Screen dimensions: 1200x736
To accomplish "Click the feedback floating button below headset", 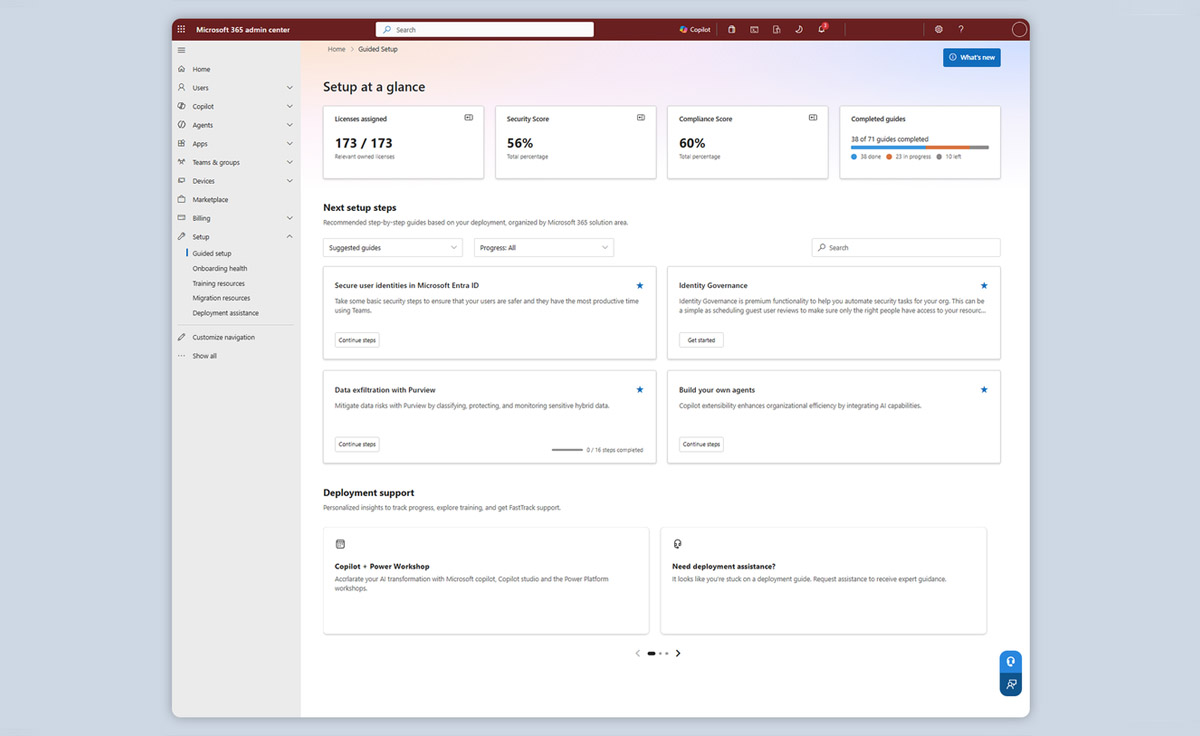I will (1011, 685).
